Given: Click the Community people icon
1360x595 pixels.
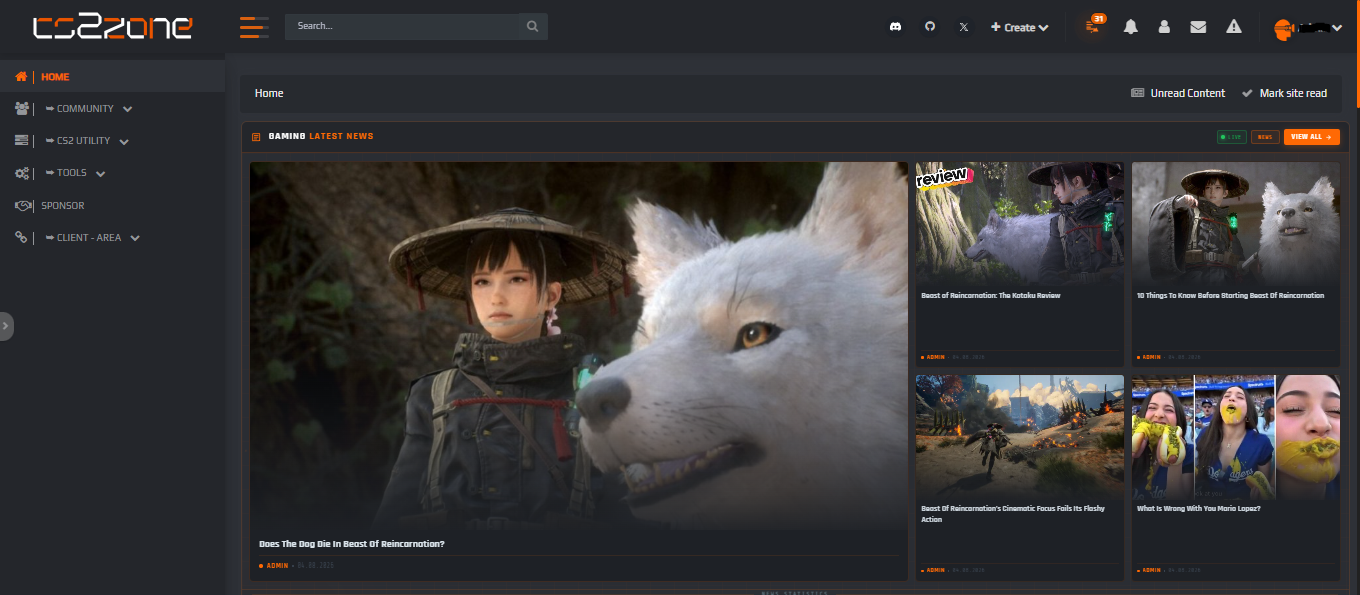Looking at the screenshot, I should [22, 108].
